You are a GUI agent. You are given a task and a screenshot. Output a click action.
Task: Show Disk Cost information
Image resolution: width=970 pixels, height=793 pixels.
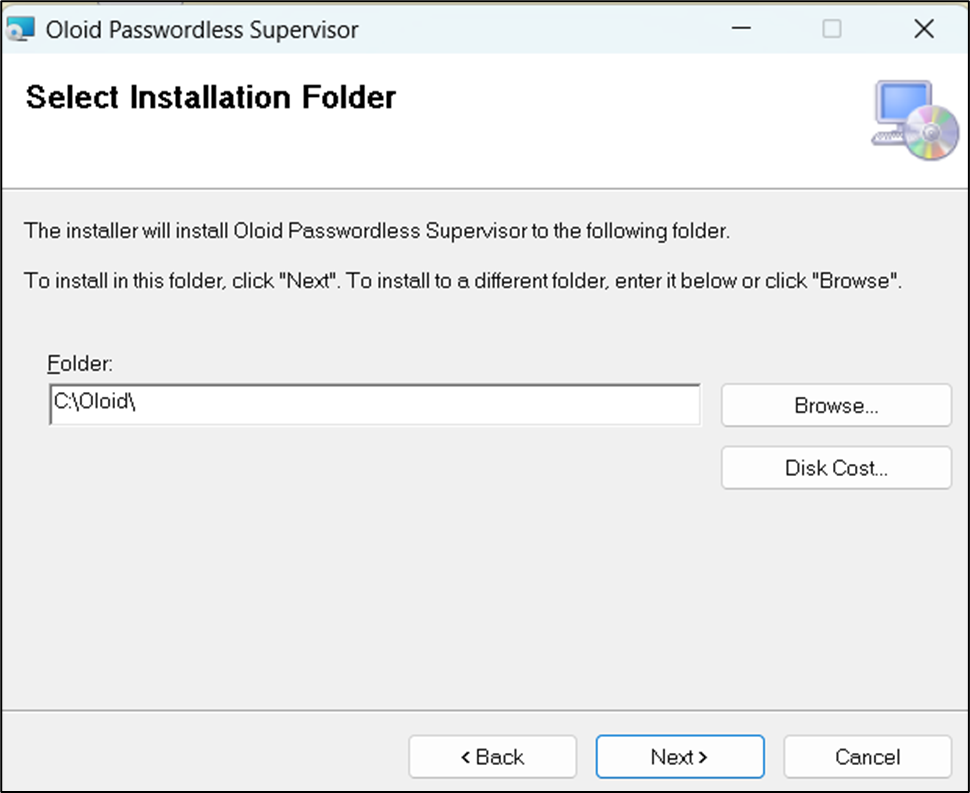pos(836,468)
